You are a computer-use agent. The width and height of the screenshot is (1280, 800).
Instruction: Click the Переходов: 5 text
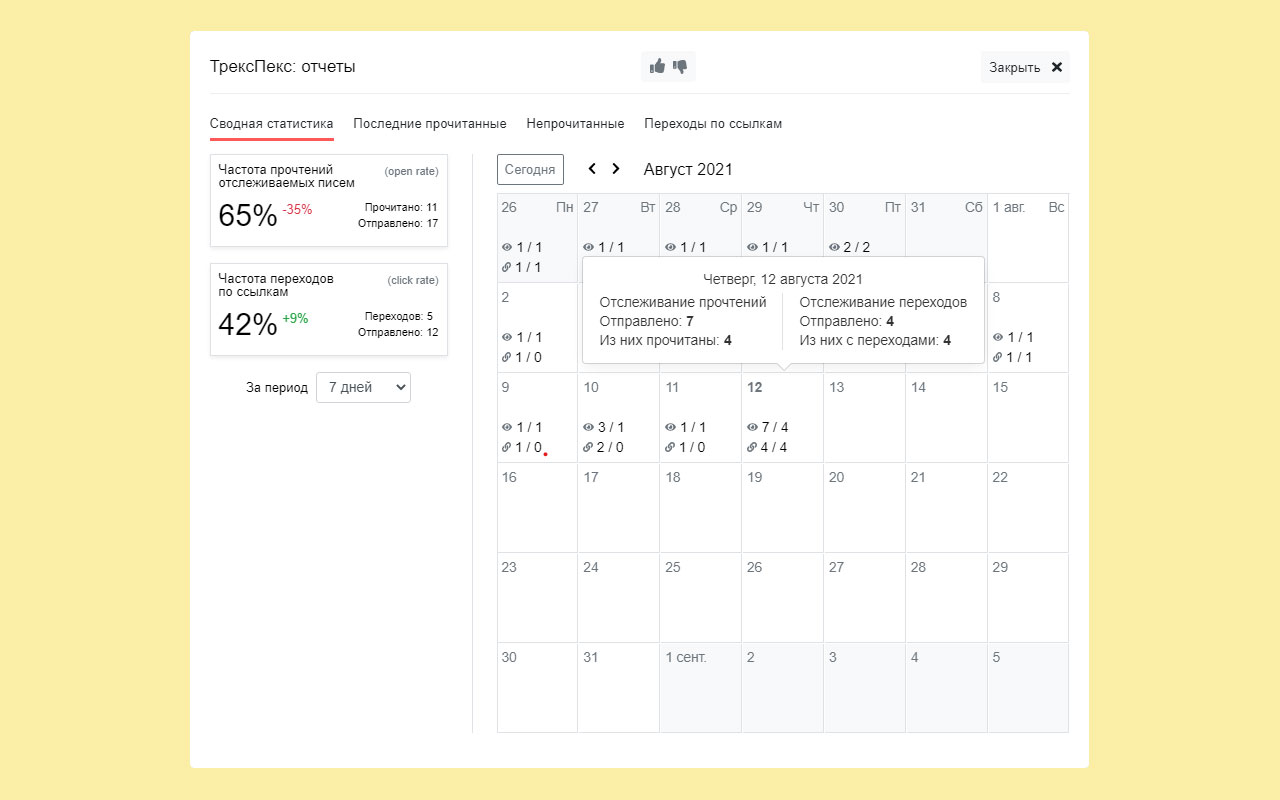click(x=399, y=316)
